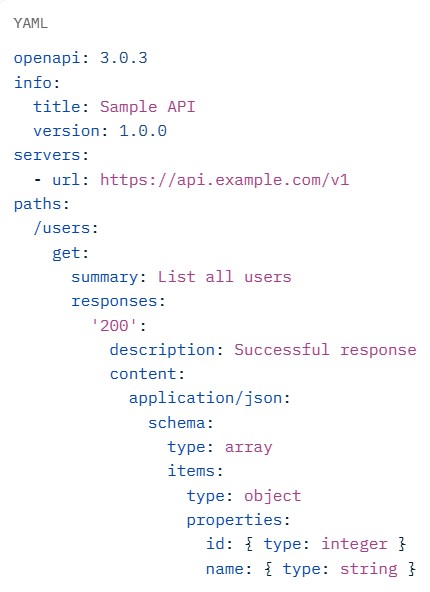This screenshot has width=430, height=592.
Task: Click the get method key
Action: coord(66,253)
